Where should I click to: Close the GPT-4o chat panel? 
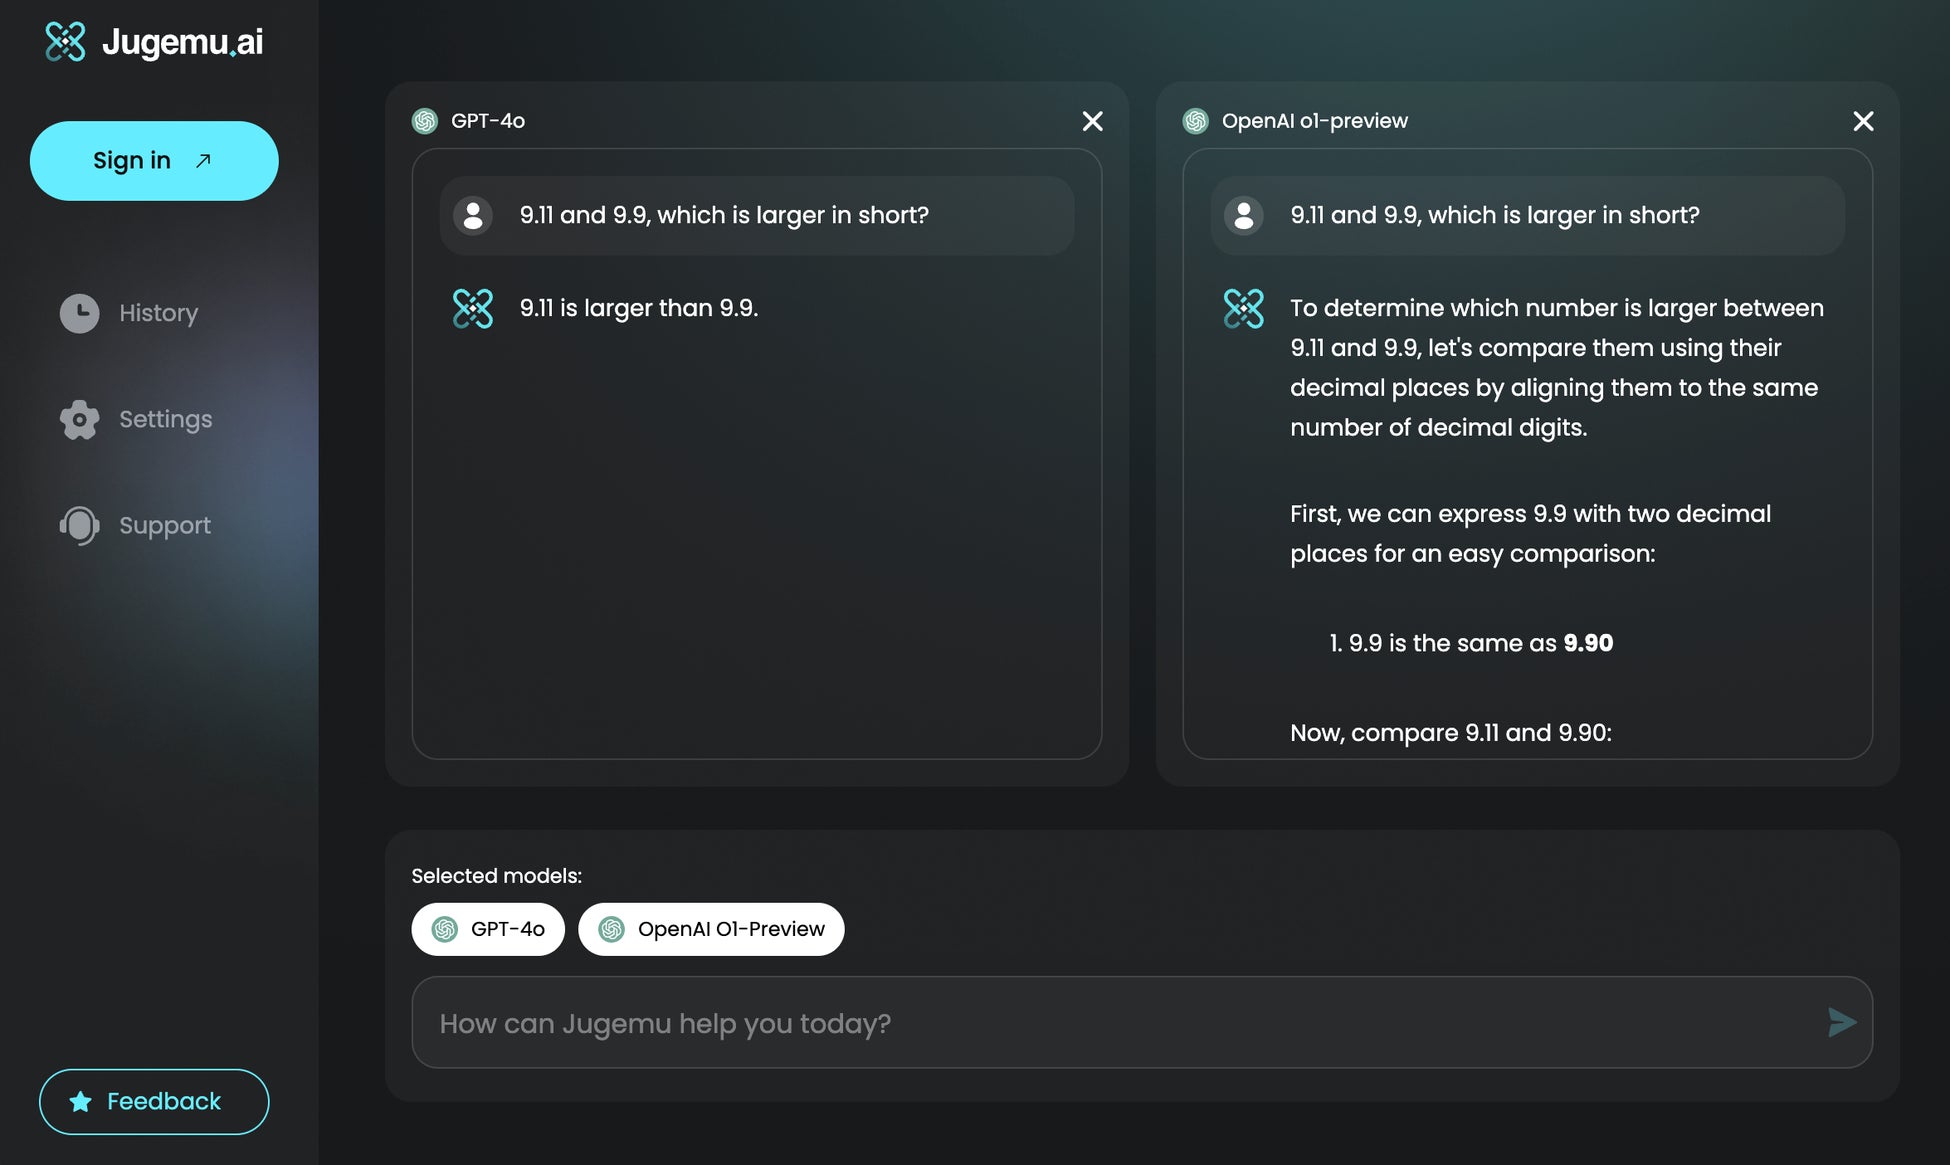pyautogui.click(x=1092, y=121)
